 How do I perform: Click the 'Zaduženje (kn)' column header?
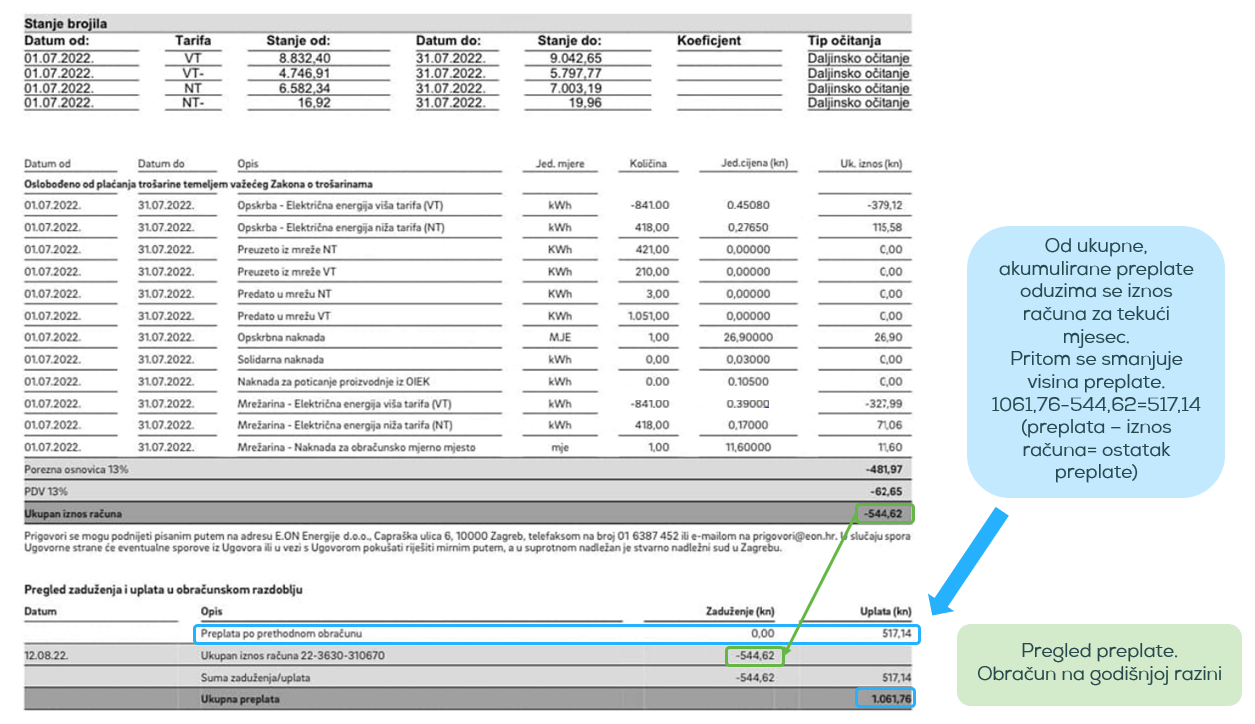click(741, 611)
